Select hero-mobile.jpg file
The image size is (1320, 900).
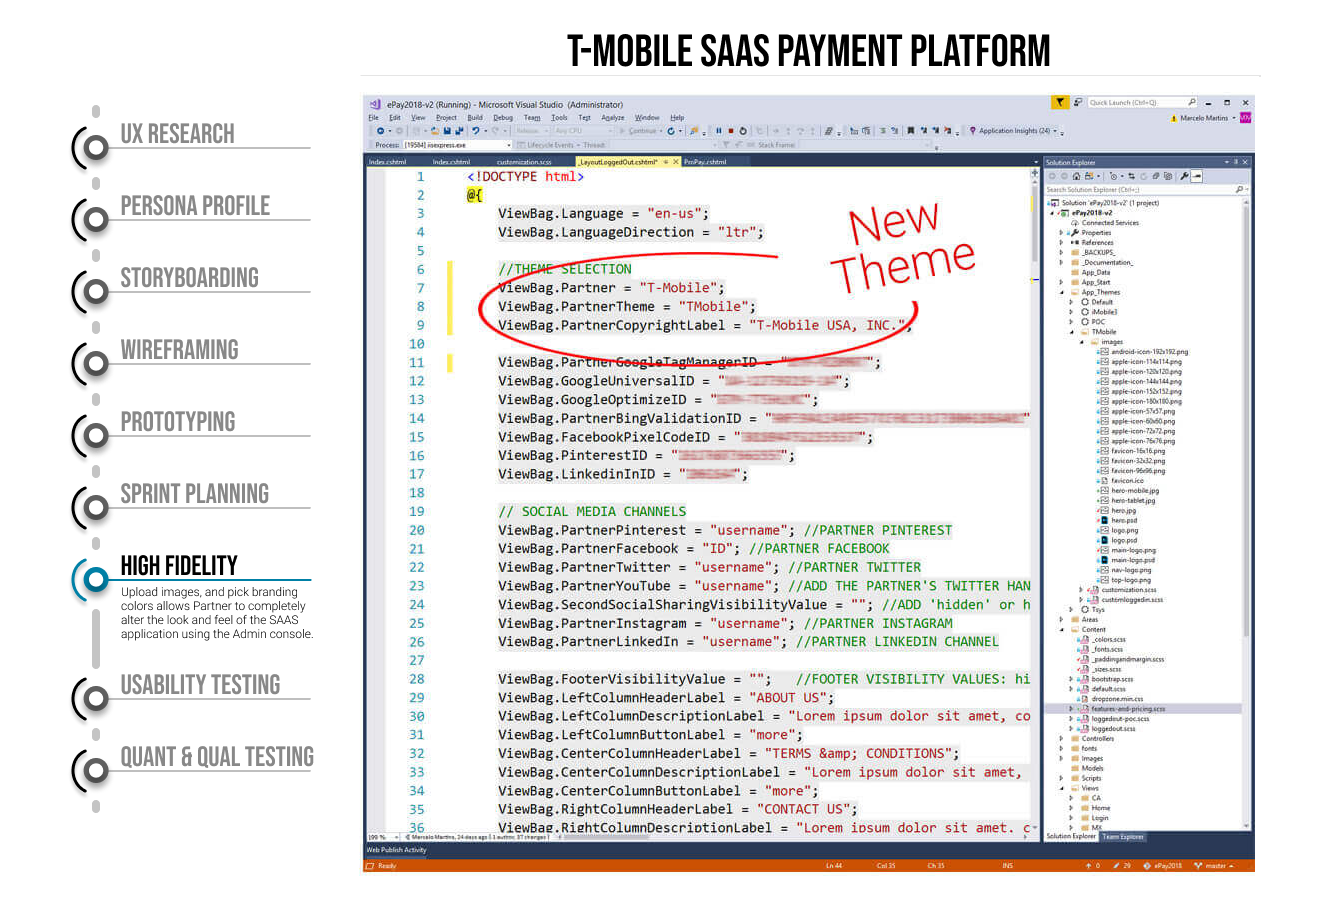tap(1135, 491)
